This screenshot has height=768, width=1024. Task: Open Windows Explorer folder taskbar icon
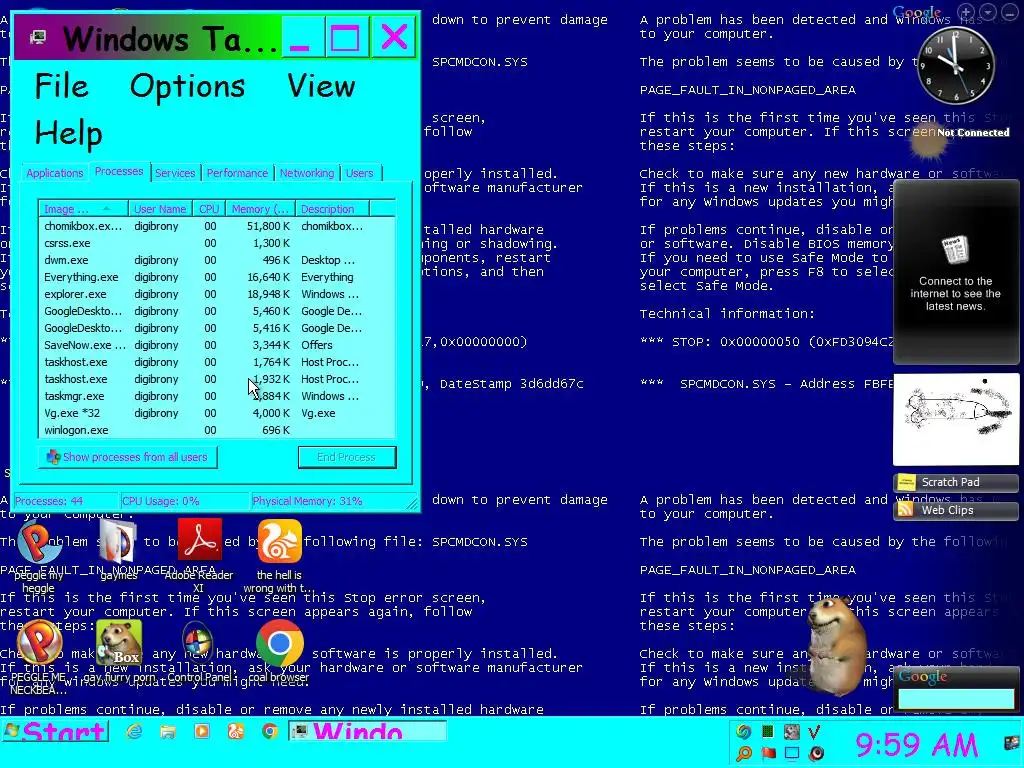click(168, 731)
